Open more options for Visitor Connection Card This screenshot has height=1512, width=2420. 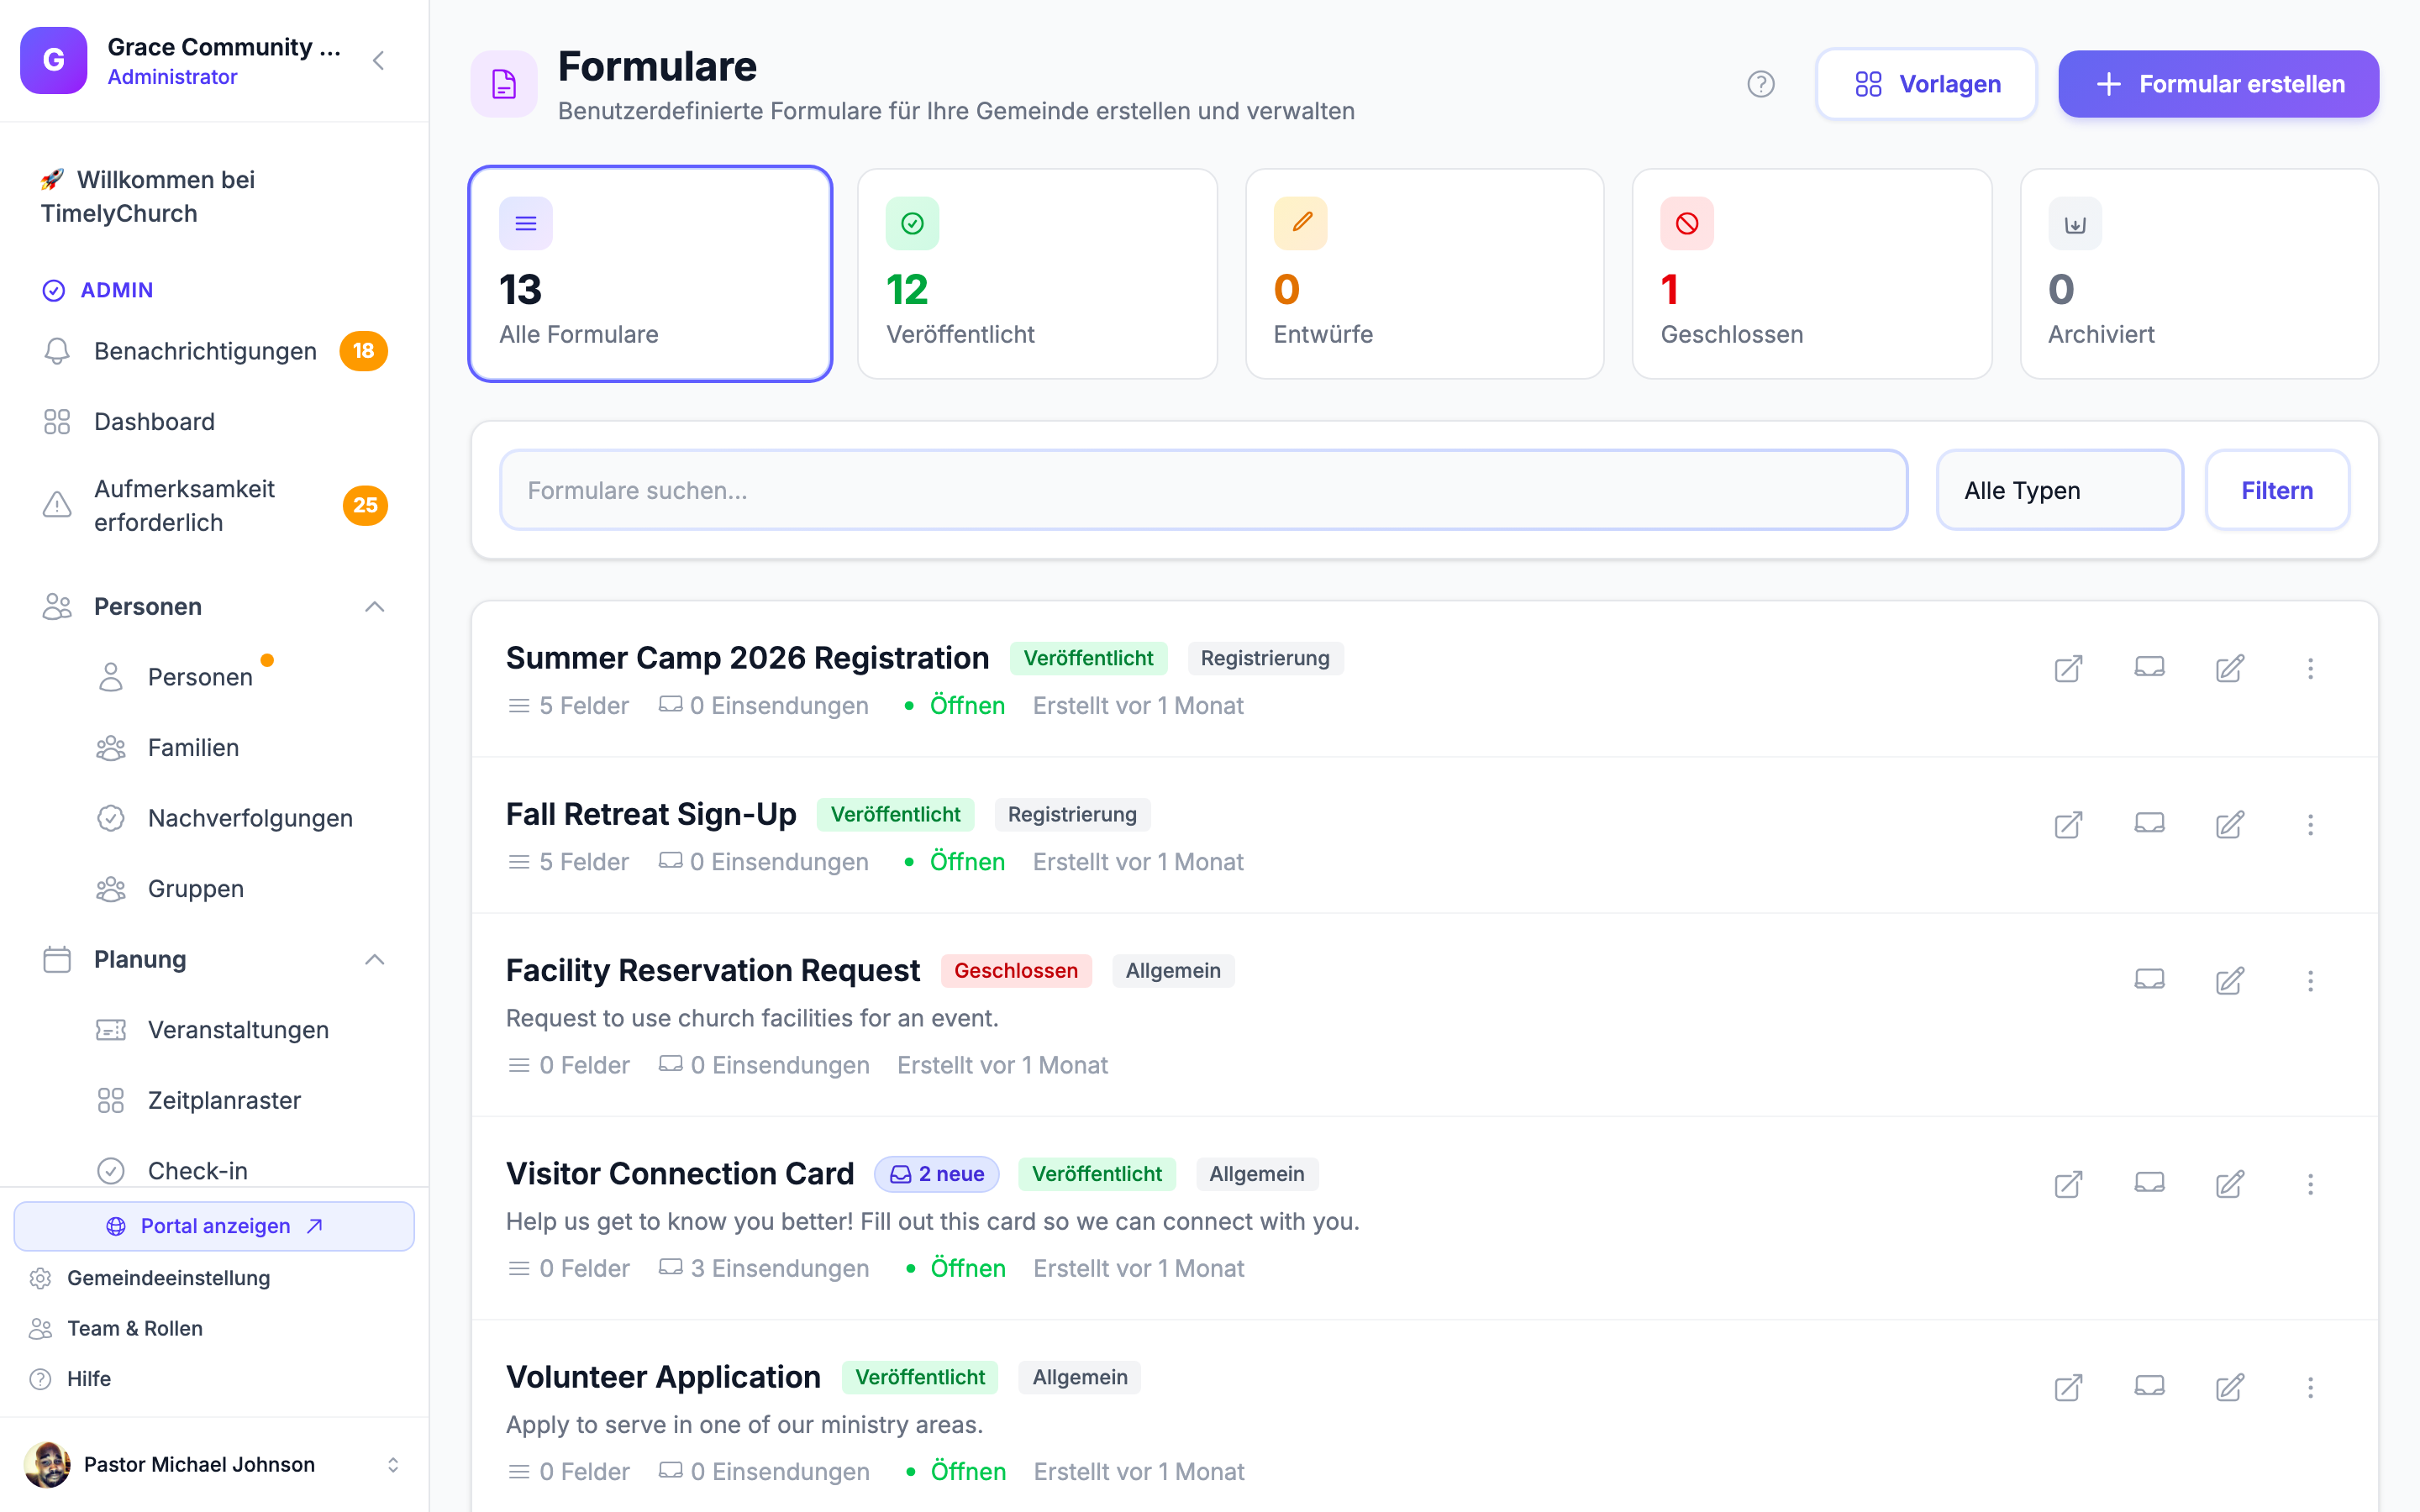coord(2310,1184)
